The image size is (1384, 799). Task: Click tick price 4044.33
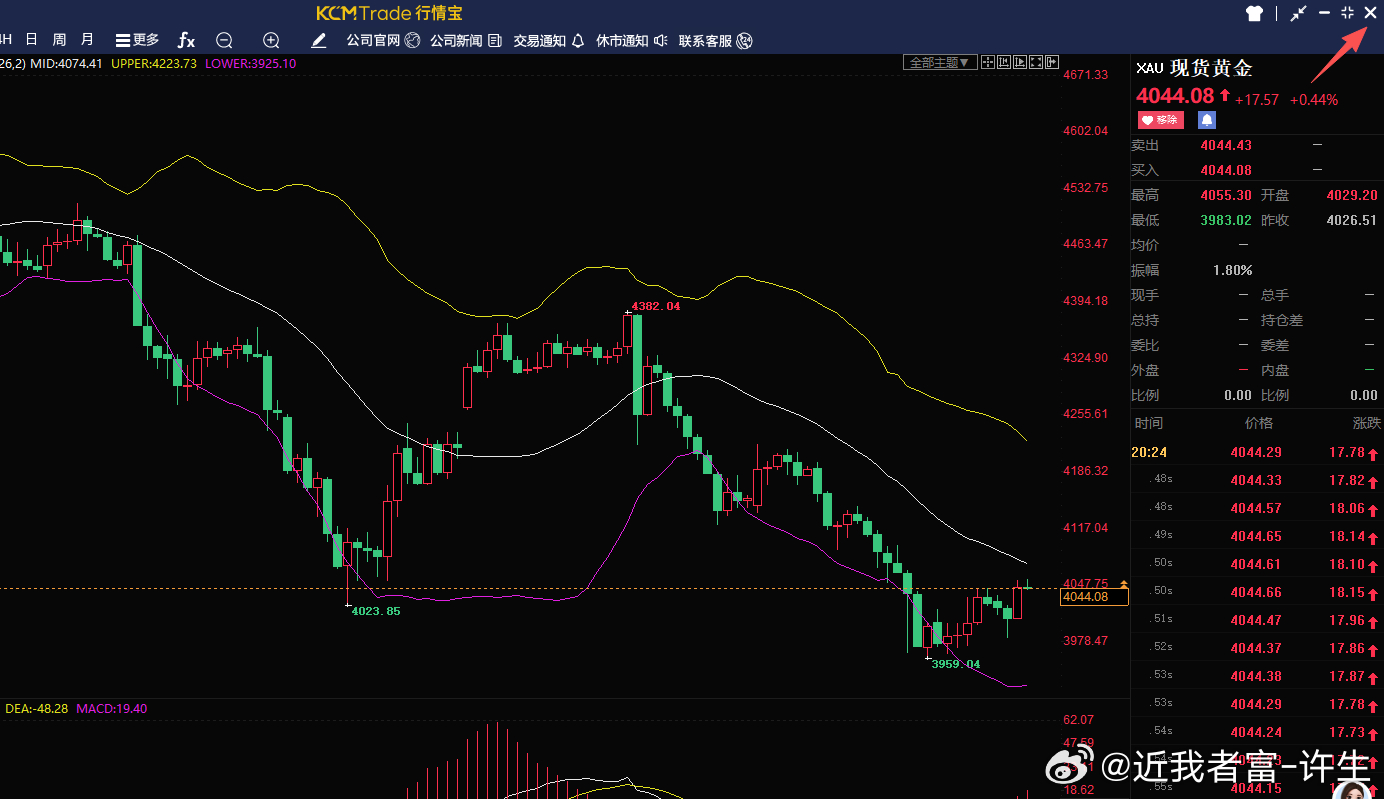pyautogui.click(x=1256, y=480)
